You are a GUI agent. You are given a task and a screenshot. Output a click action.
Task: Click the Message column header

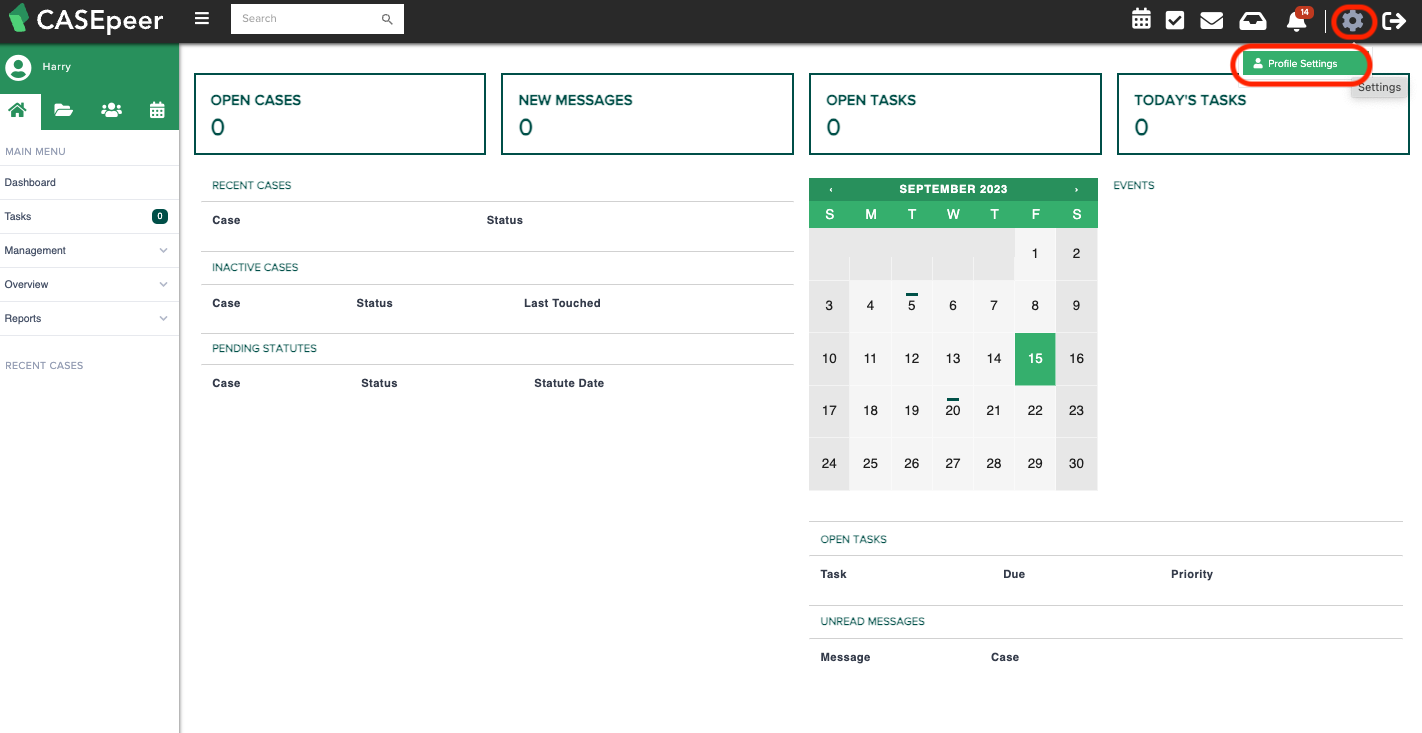[x=845, y=657]
